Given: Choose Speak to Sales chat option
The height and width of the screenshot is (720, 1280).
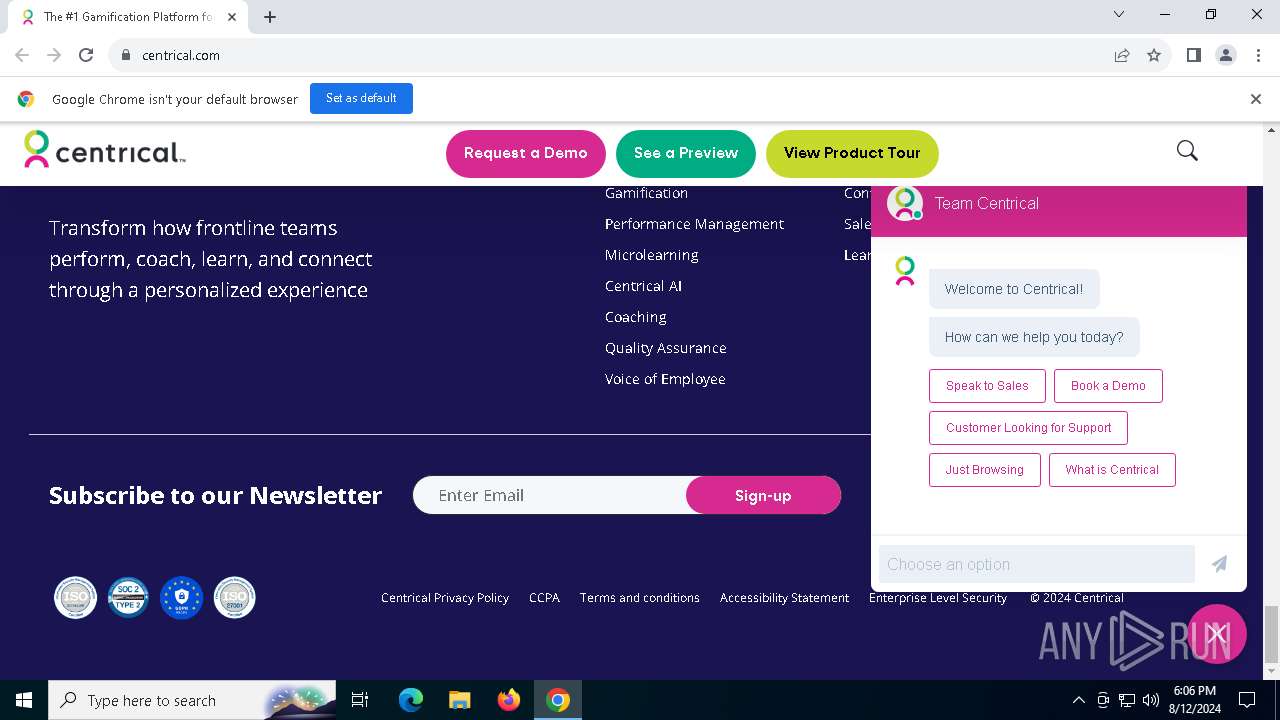Looking at the screenshot, I should coord(987,386).
